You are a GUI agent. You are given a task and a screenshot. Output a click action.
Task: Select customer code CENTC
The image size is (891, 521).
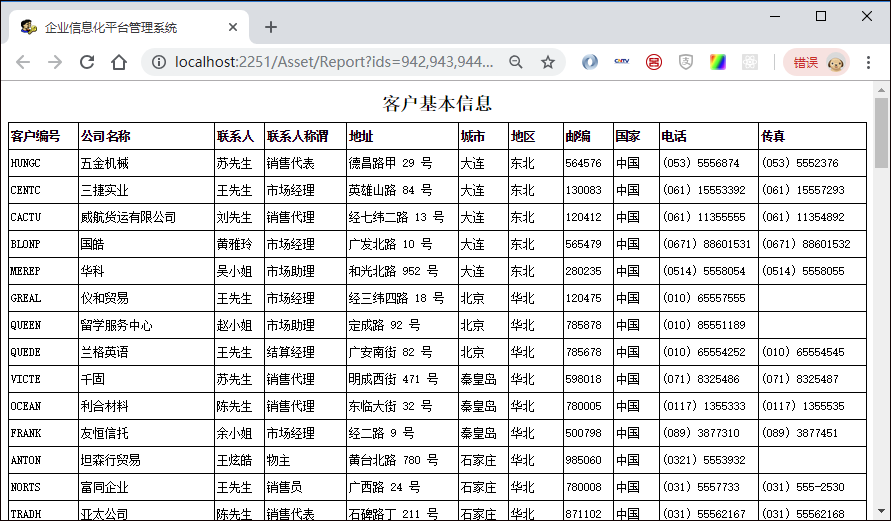[26, 190]
